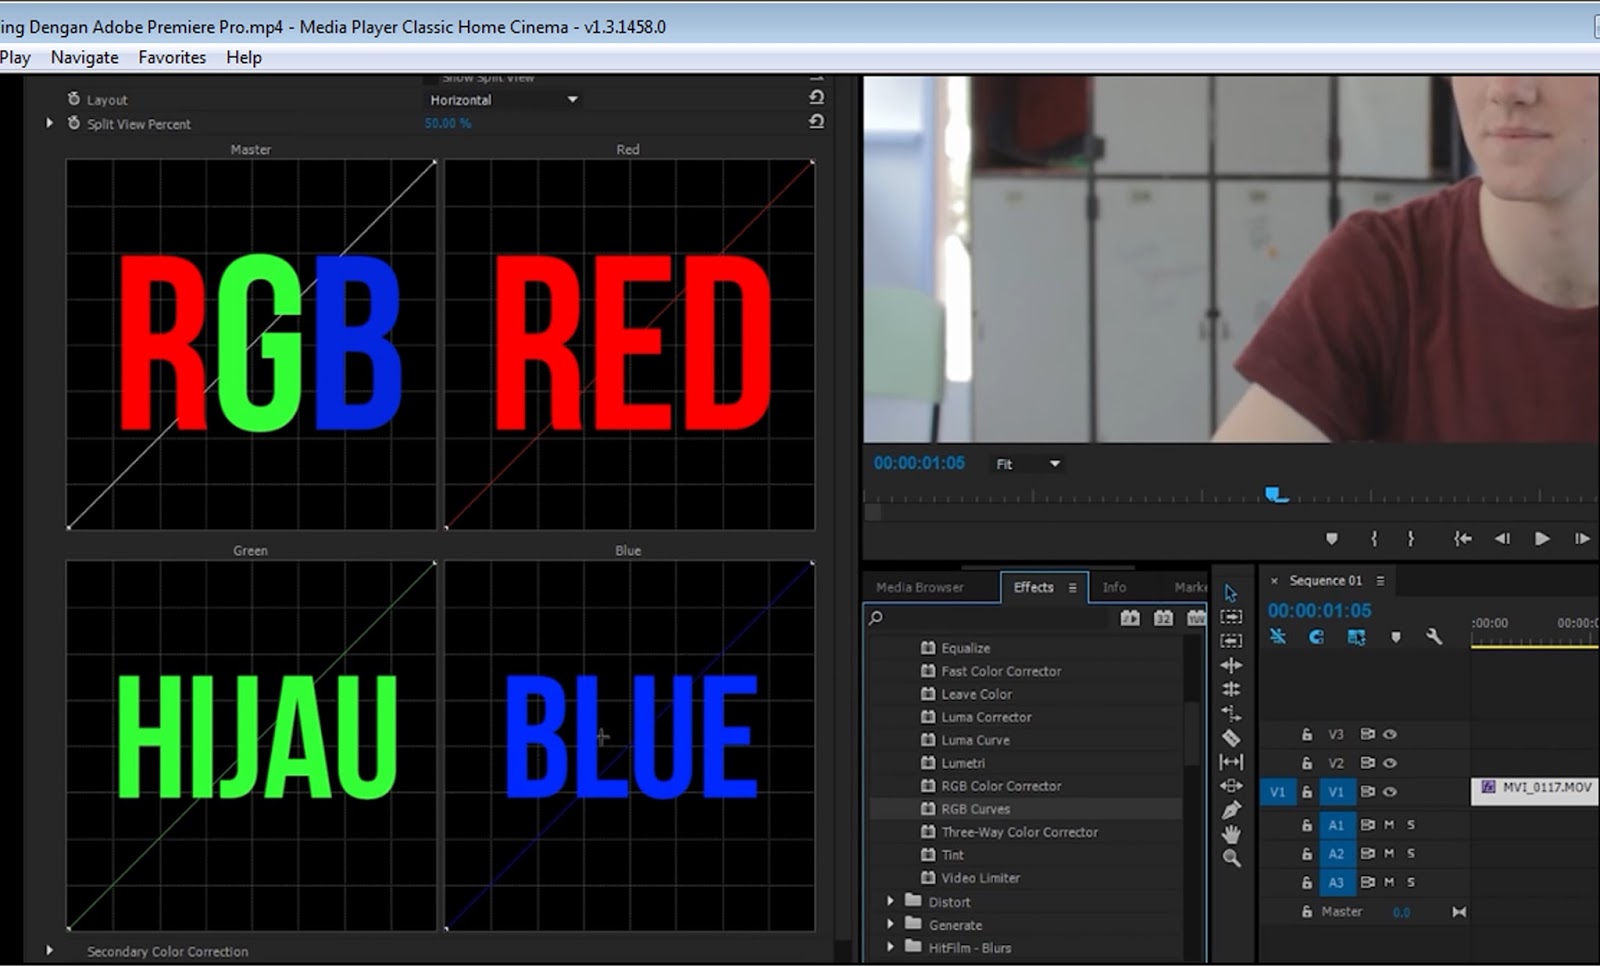Click the Play button in the transport controls
This screenshot has width=1600, height=966.
pos(1541,538)
